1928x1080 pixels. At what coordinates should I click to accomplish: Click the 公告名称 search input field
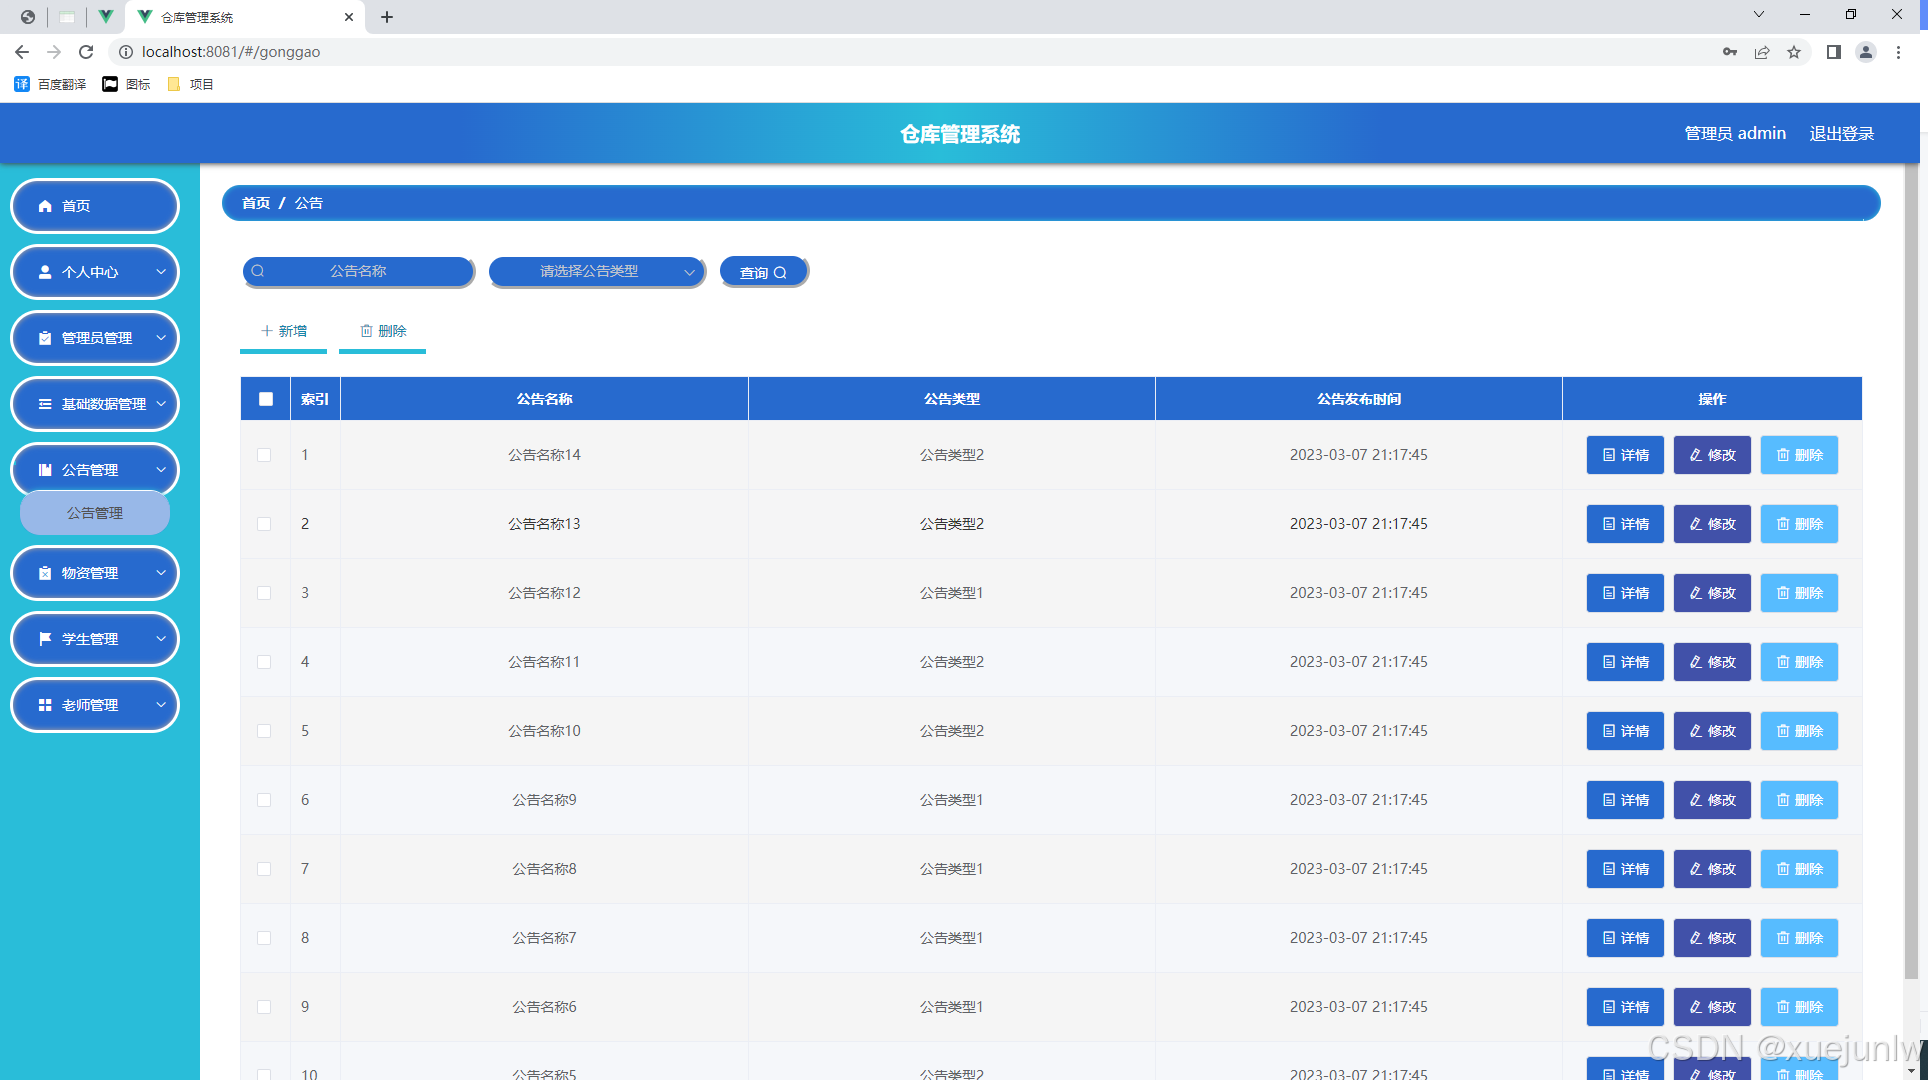359,272
